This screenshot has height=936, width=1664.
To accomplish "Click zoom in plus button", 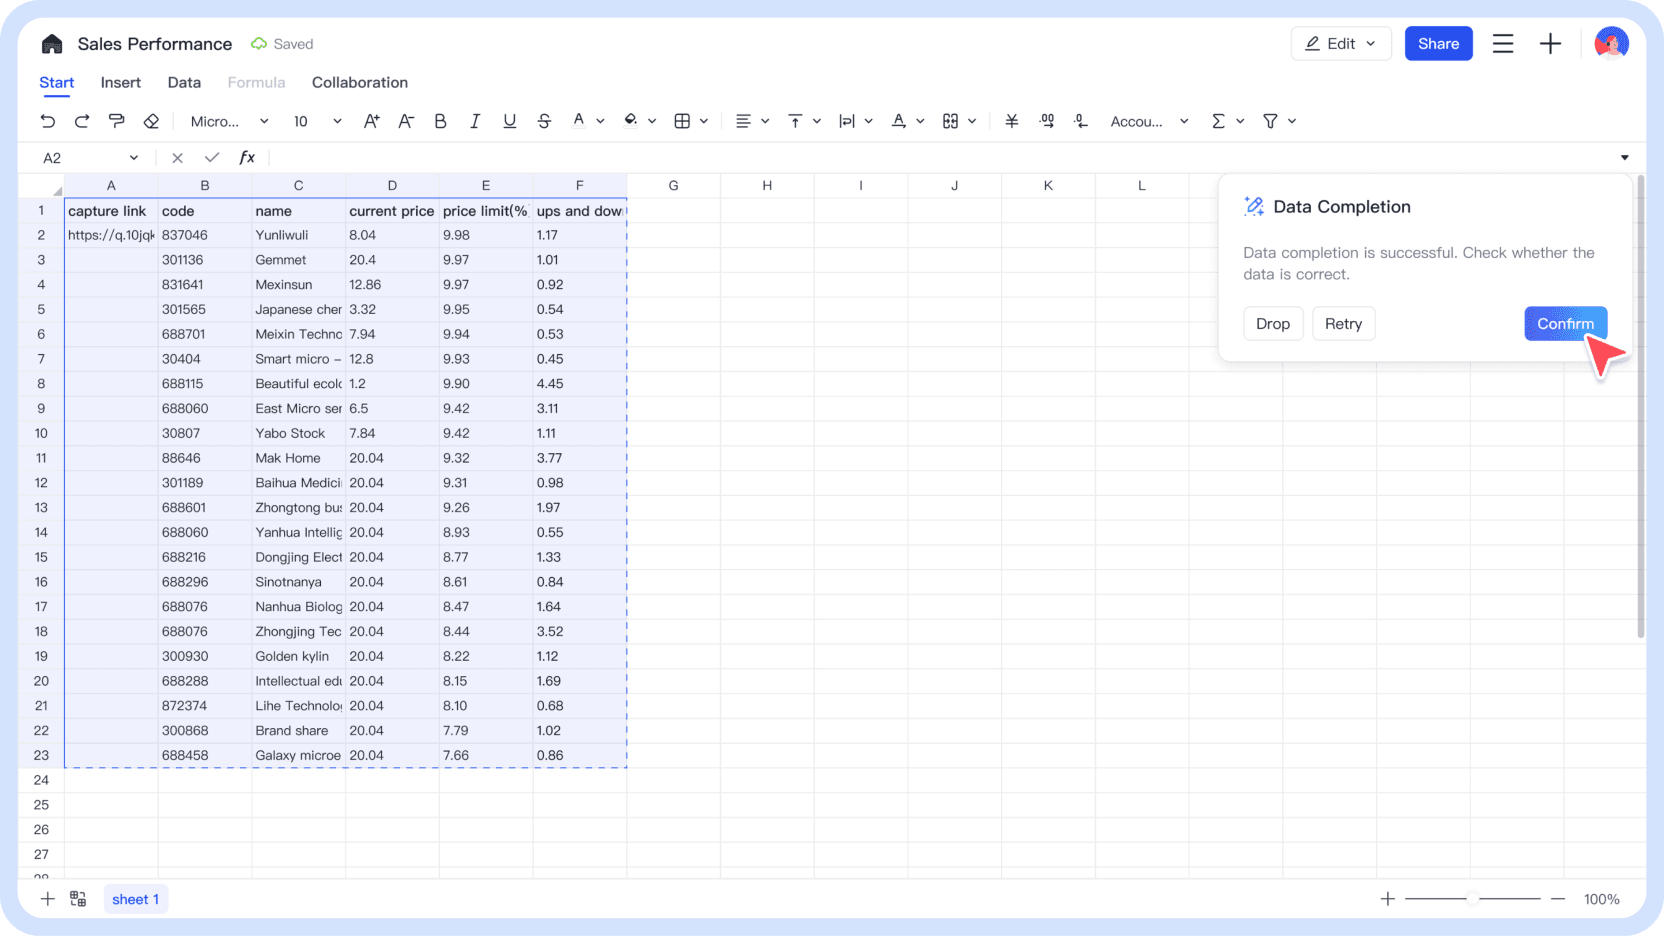I will [1387, 899].
